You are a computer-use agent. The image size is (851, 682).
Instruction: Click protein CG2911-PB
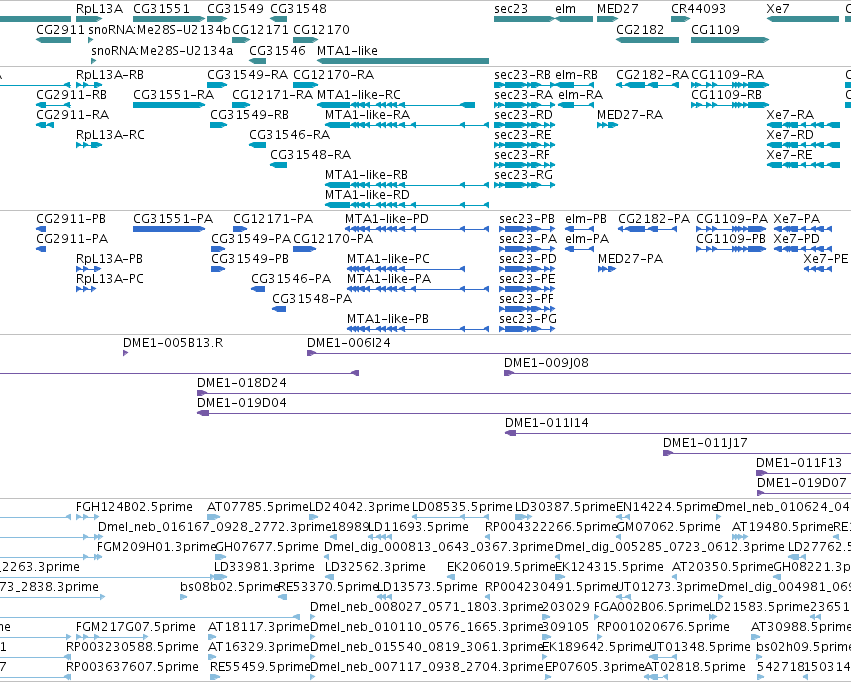click(x=71, y=219)
